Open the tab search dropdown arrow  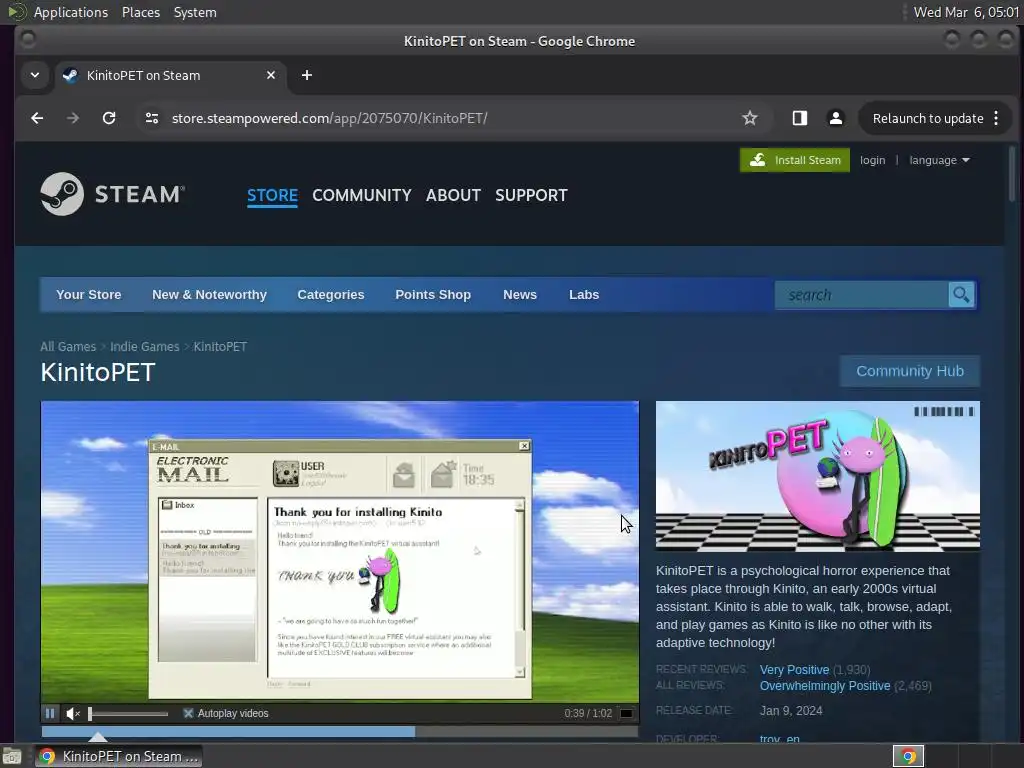click(x=35, y=75)
